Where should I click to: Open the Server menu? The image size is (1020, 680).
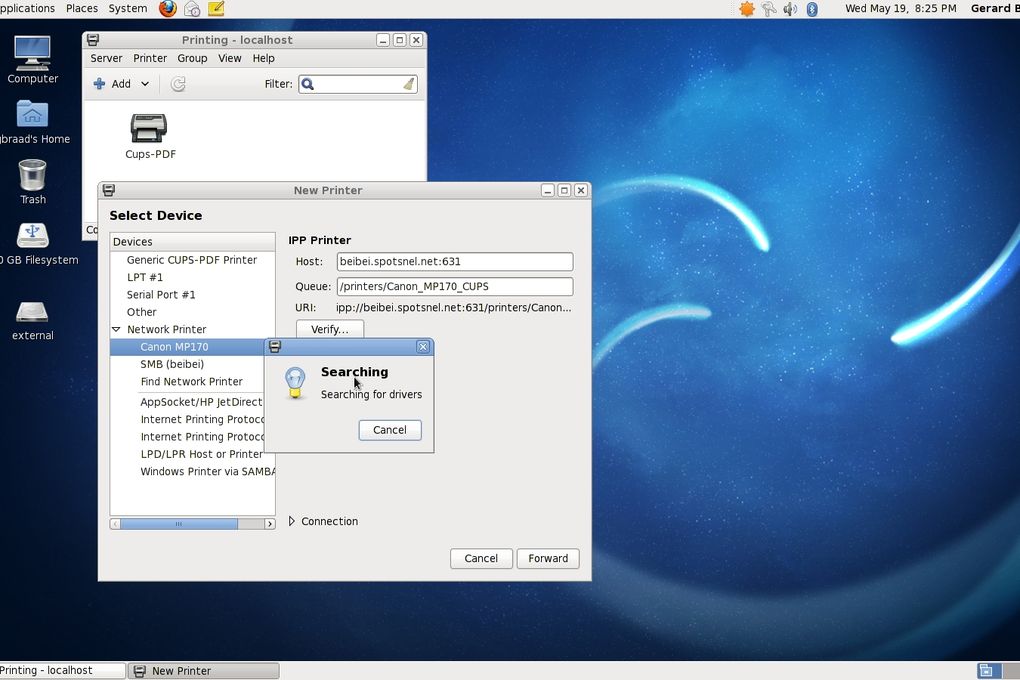106,58
